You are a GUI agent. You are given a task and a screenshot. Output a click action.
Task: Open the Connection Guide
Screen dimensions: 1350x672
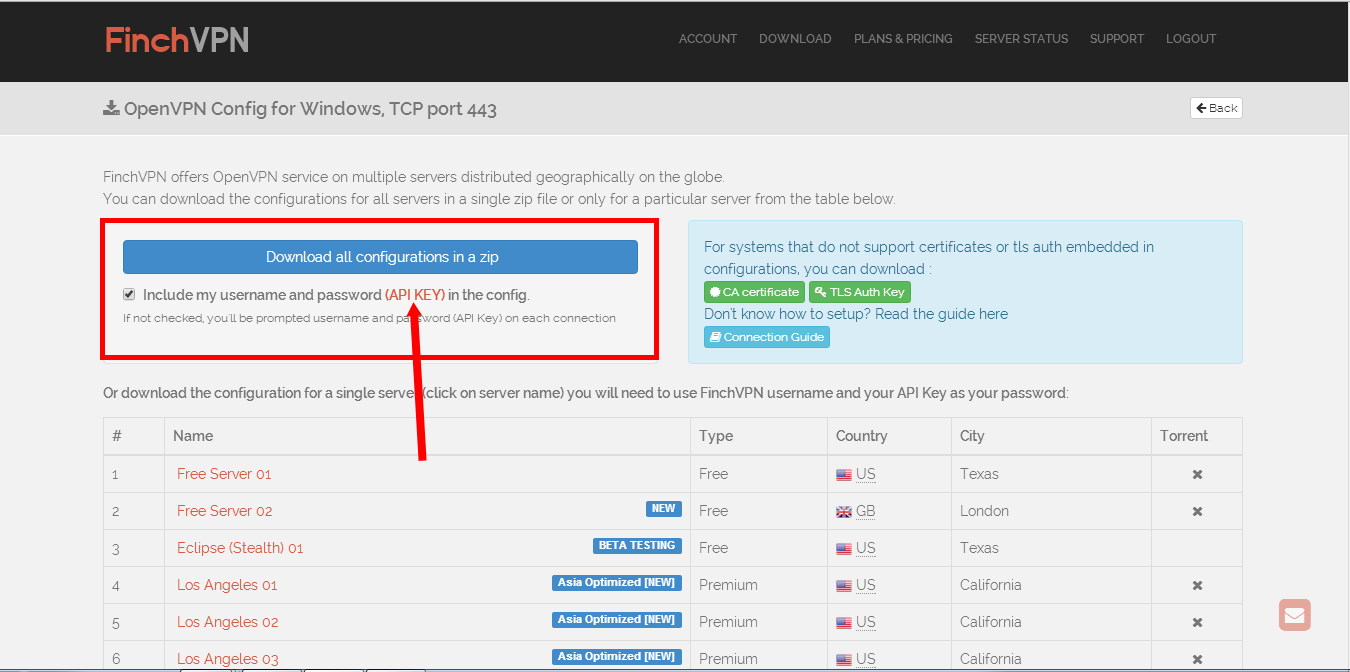tap(767, 337)
